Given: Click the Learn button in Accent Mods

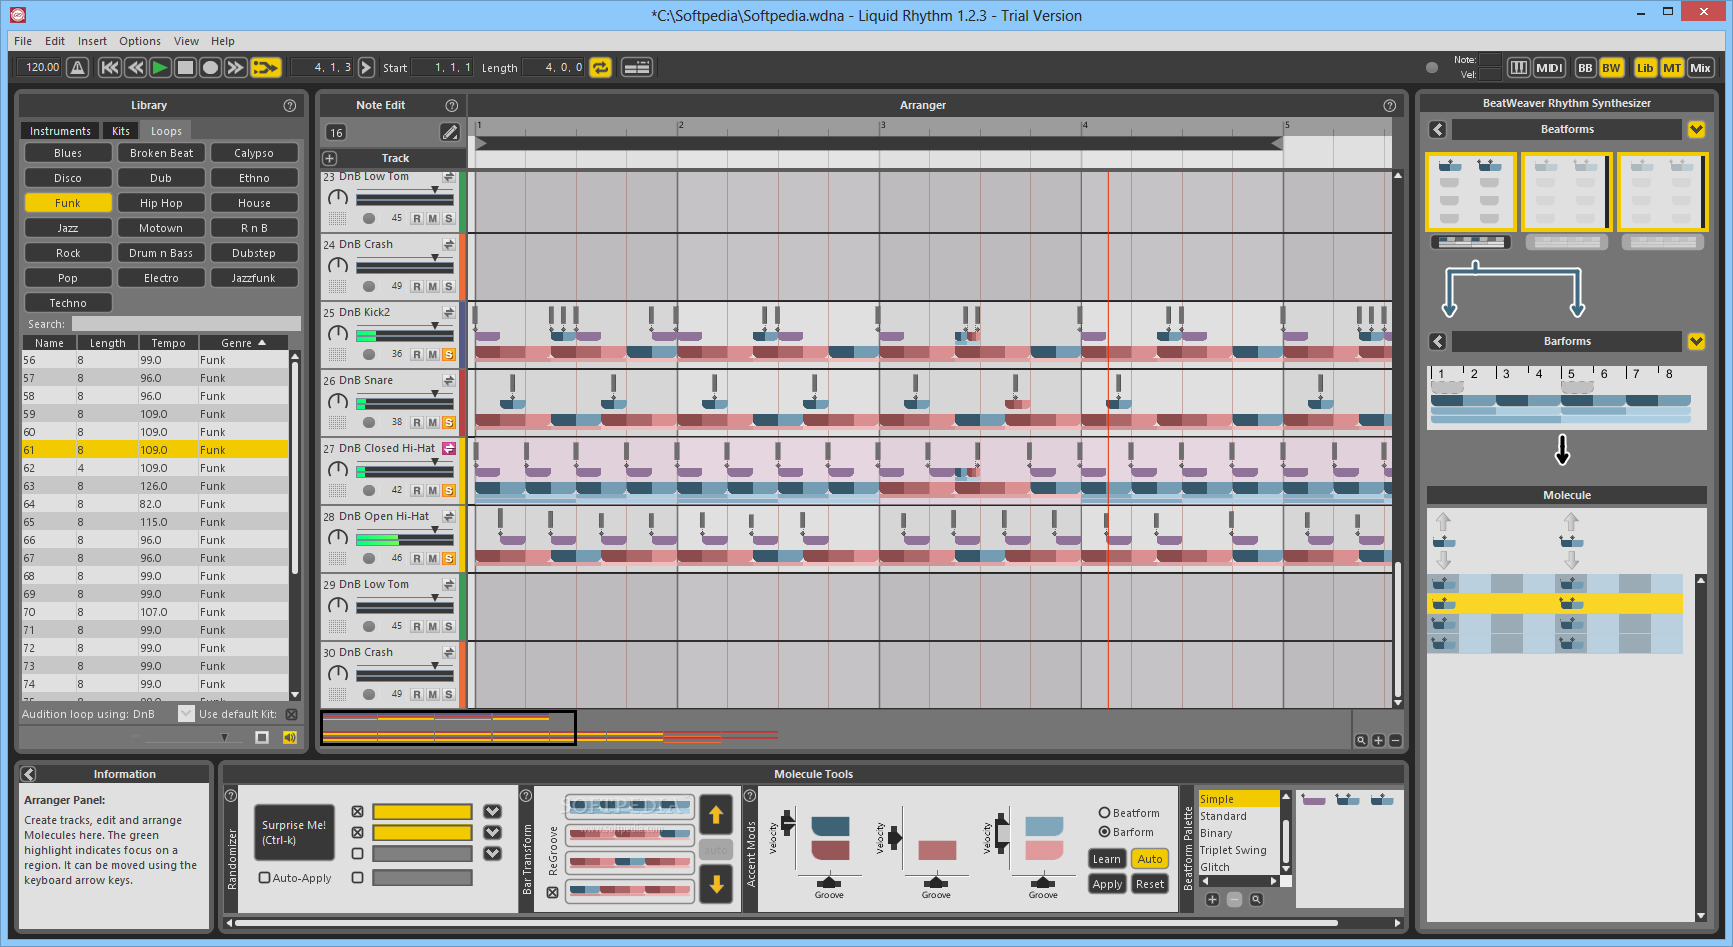Looking at the screenshot, I should pos(1107,859).
